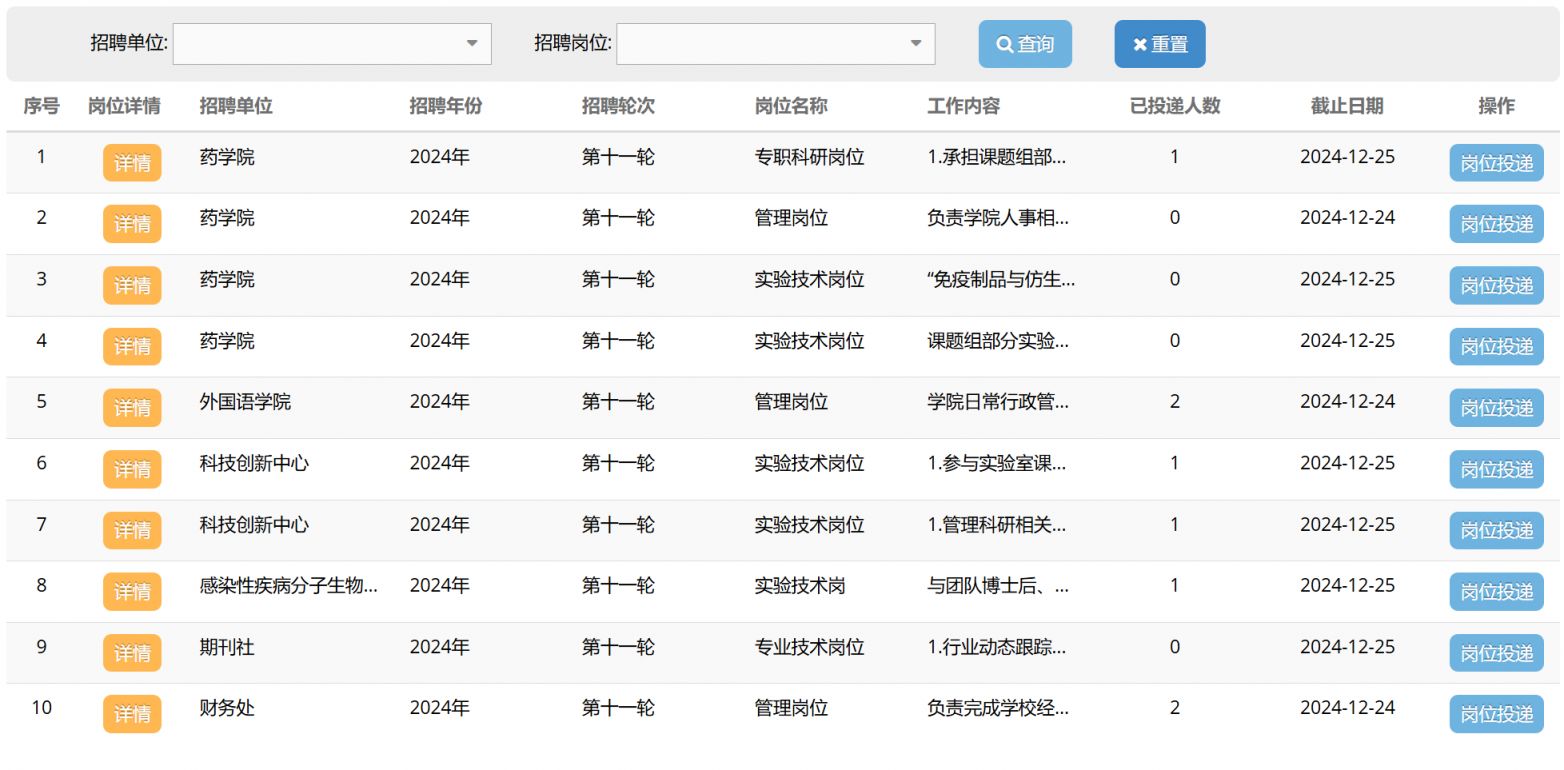Viewport: 1564px width, 770px height.
Task: Click the 查询 search button
Action: pyautogui.click(x=1025, y=44)
